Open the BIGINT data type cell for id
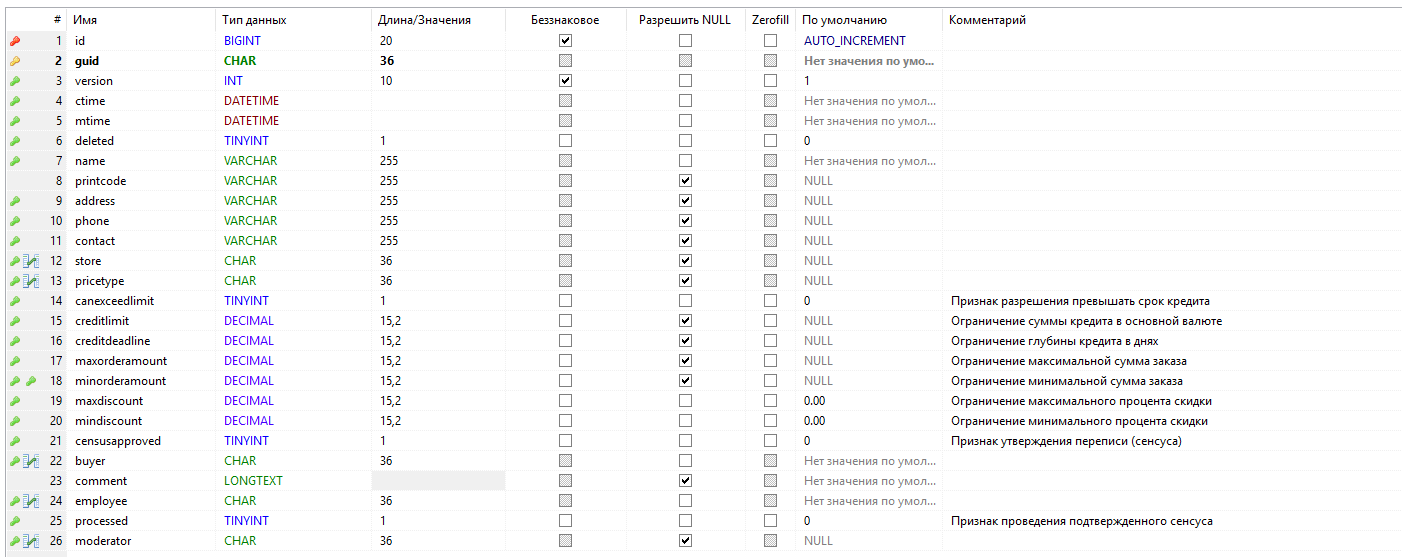Image resolution: width=1402 pixels, height=557 pixels. pos(242,41)
